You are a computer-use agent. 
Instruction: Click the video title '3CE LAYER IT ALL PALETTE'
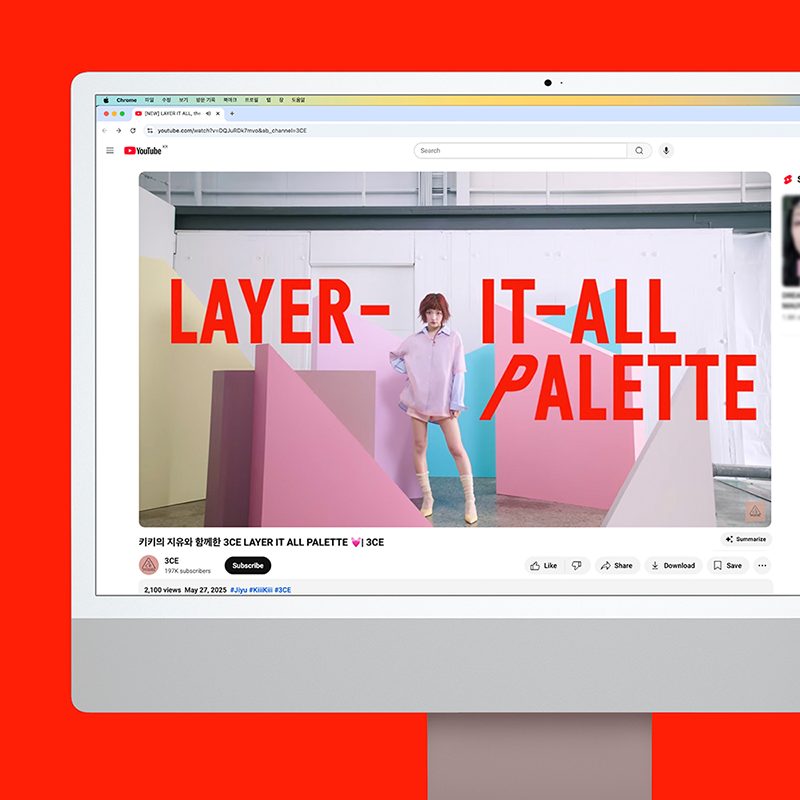(x=286, y=542)
